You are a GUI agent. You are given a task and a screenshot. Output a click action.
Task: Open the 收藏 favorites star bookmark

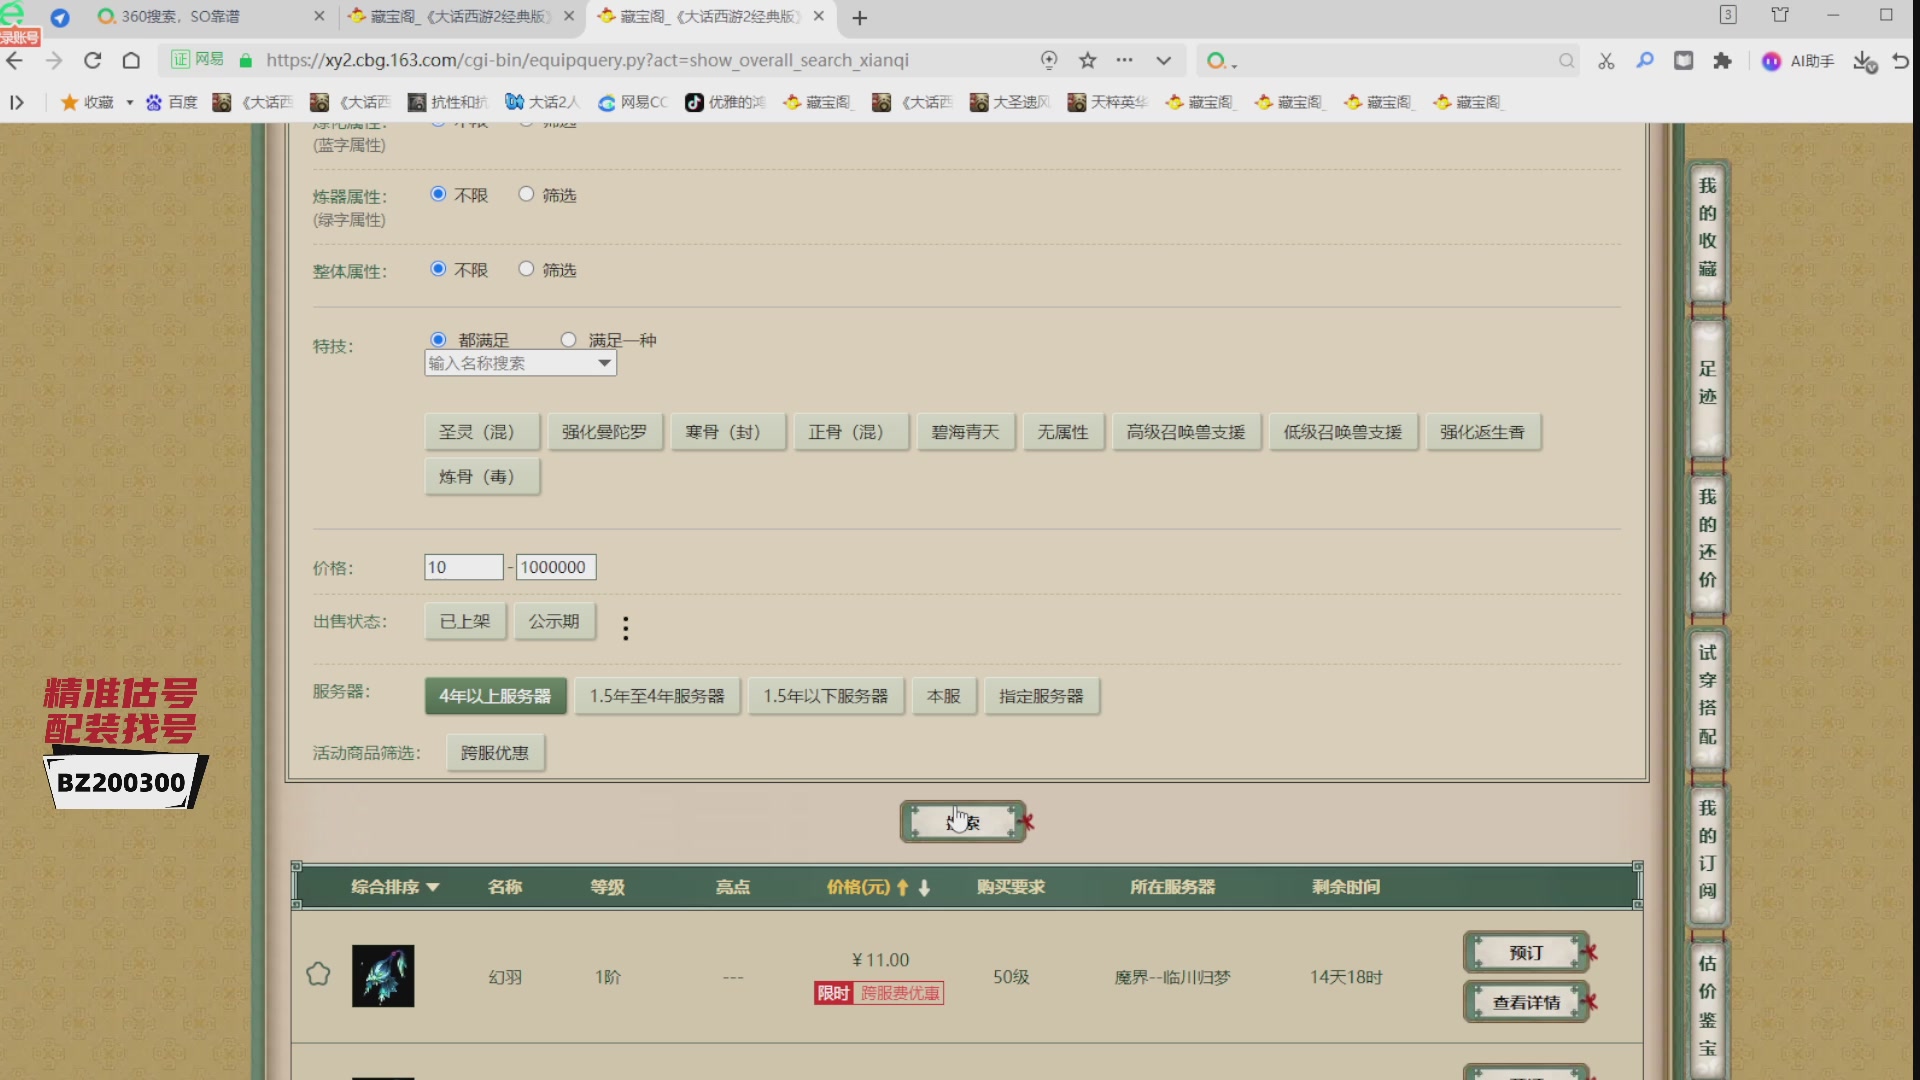point(88,102)
